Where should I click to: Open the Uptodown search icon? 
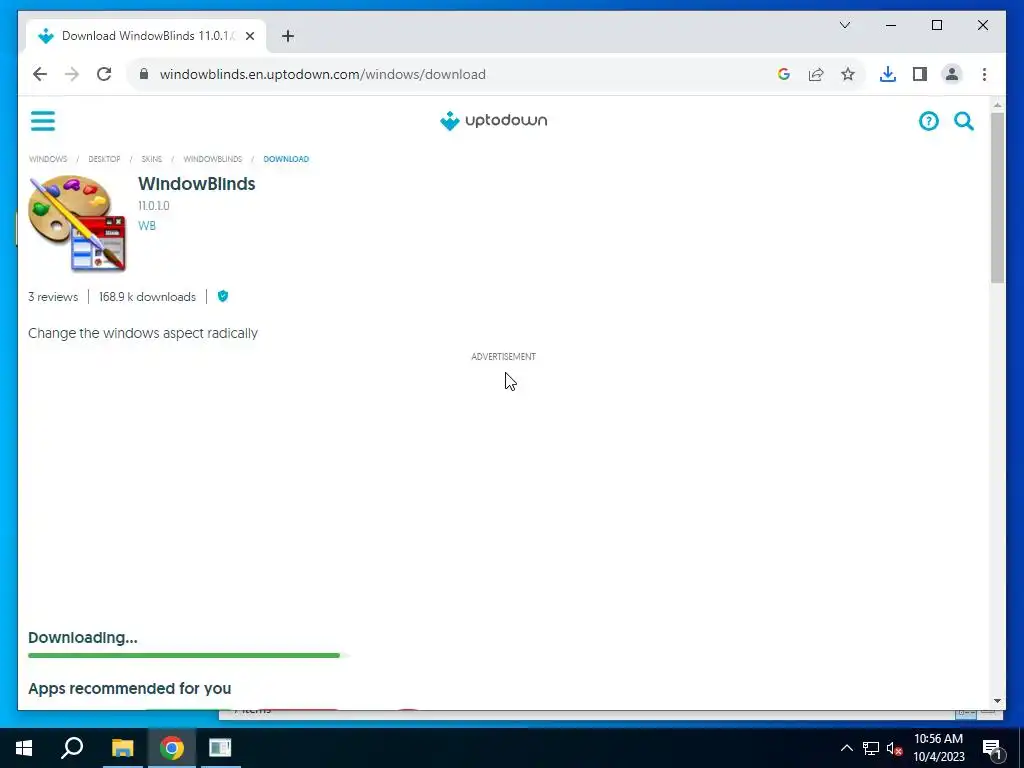pyautogui.click(x=963, y=121)
